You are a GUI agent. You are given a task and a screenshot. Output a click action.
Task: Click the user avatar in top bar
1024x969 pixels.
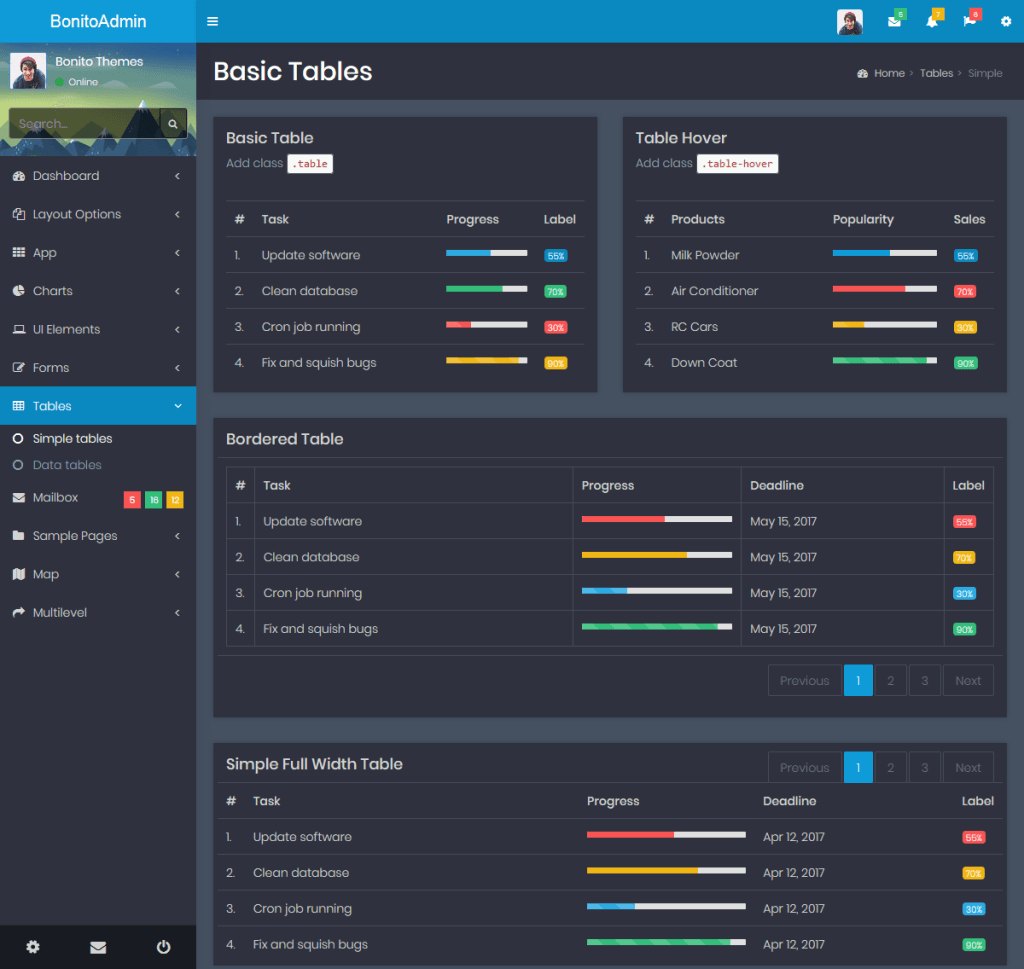point(850,22)
